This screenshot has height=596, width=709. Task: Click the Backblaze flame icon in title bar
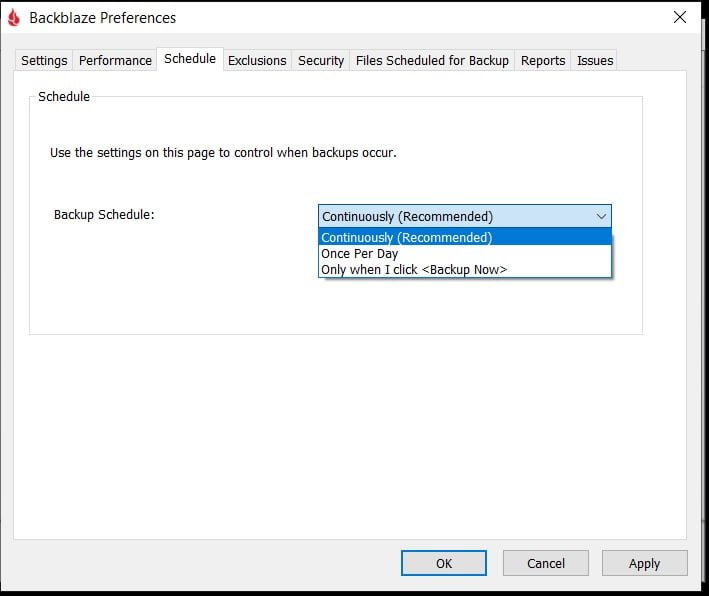(14, 18)
